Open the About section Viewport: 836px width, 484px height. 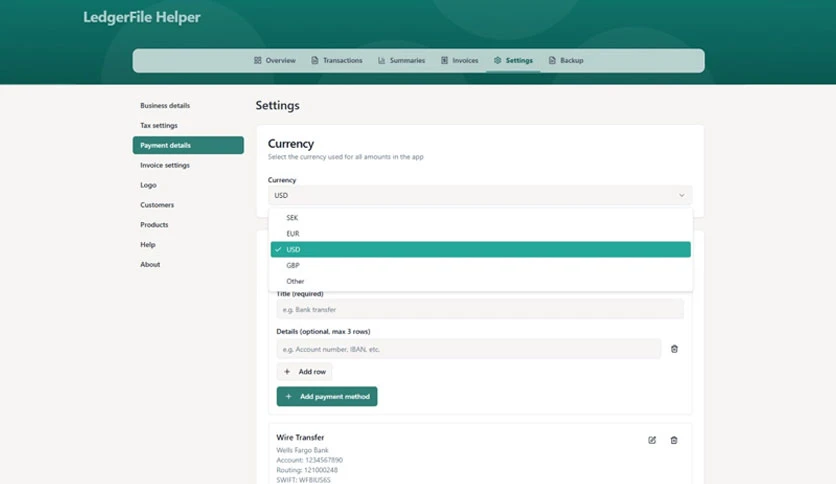click(x=188, y=264)
